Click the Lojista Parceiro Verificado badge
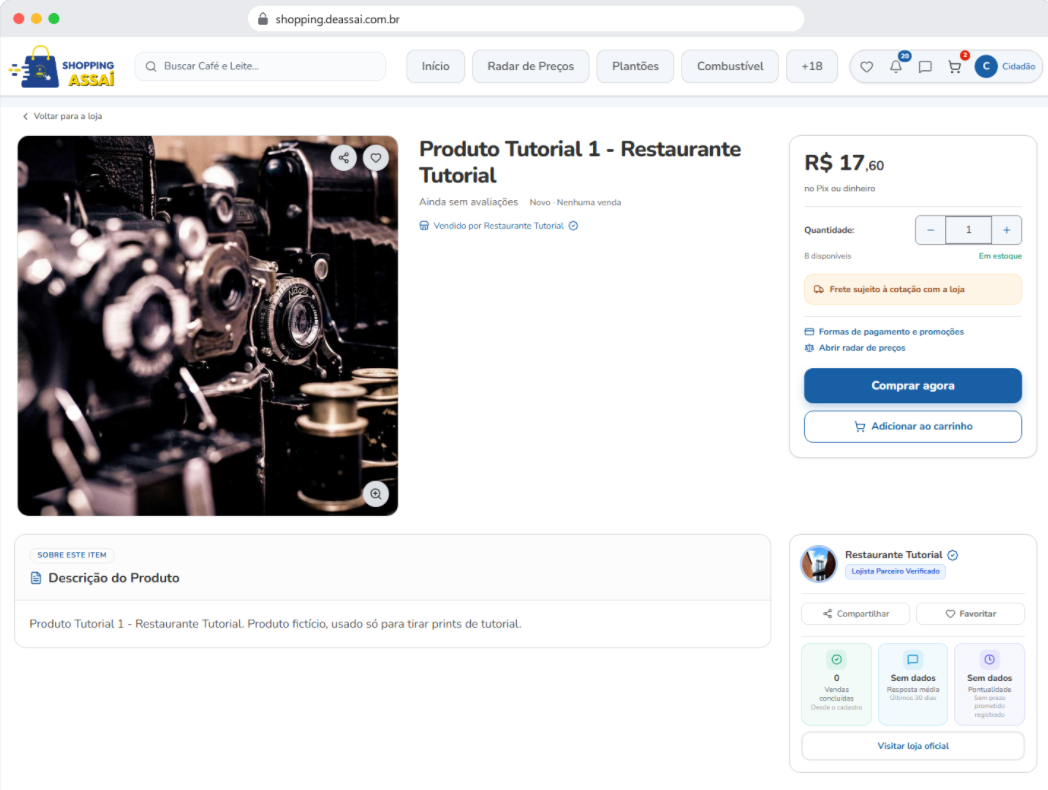The height and width of the screenshot is (790, 1048). (896, 571)
